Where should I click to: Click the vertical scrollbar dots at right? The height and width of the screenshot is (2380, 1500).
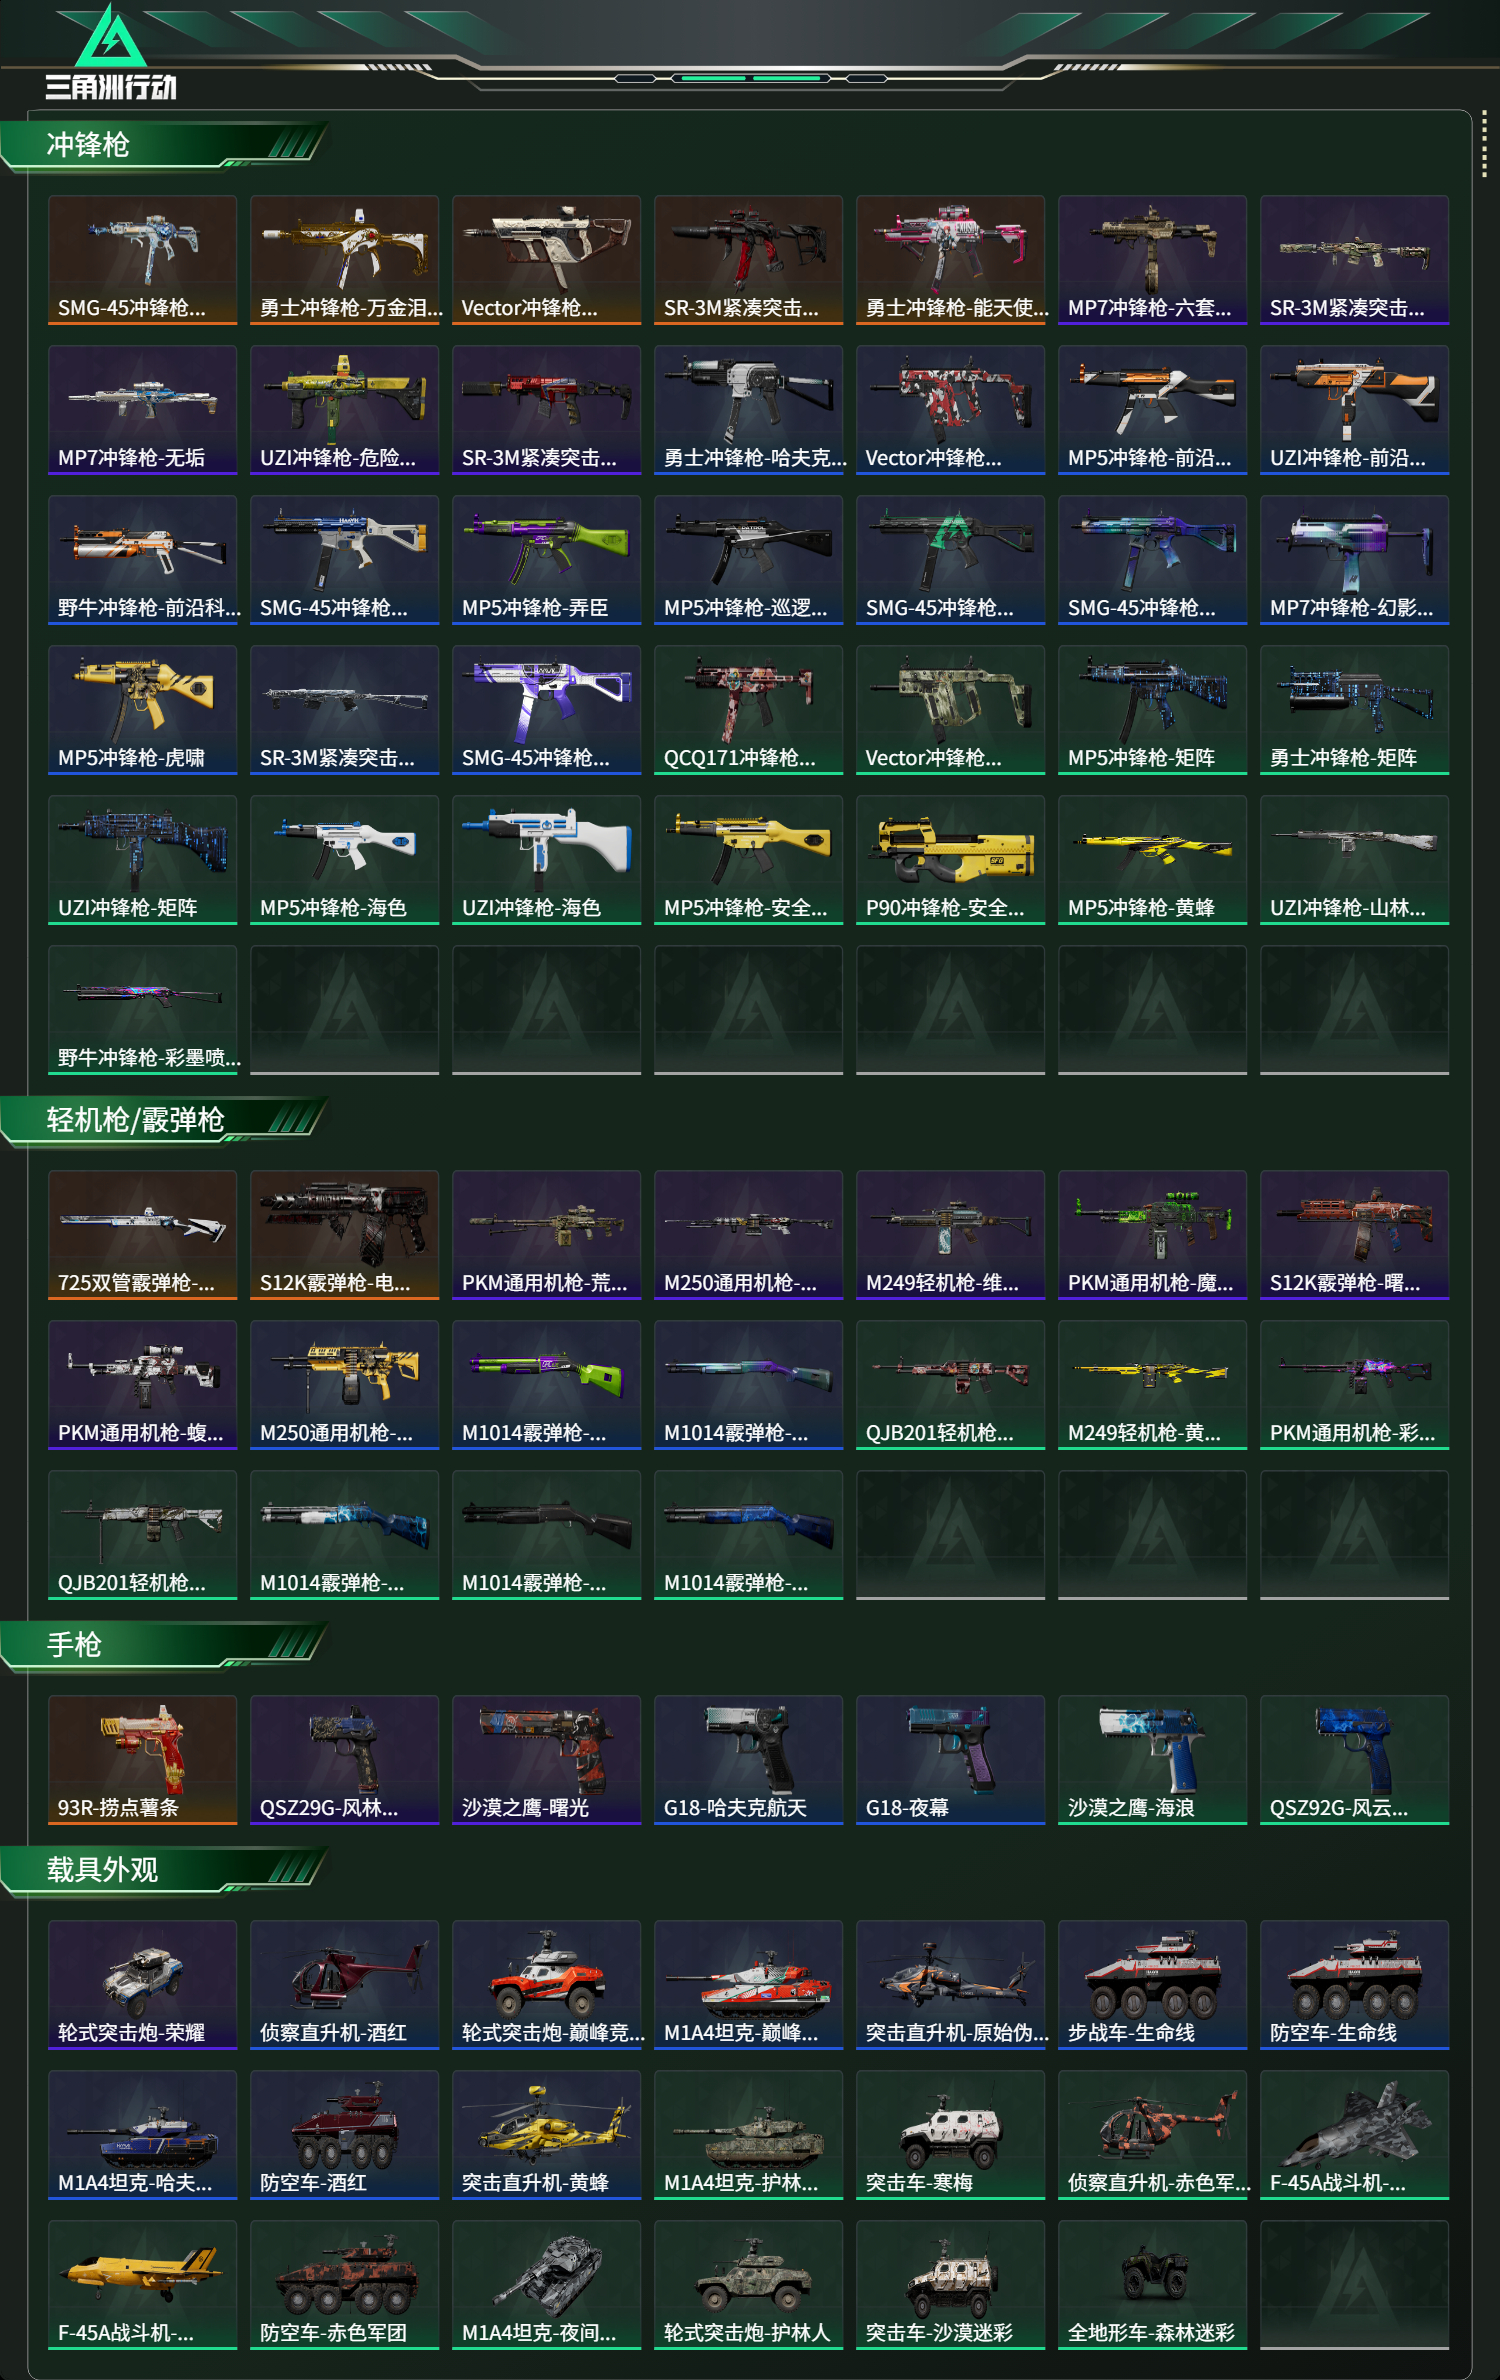(x=1484, y=146)
